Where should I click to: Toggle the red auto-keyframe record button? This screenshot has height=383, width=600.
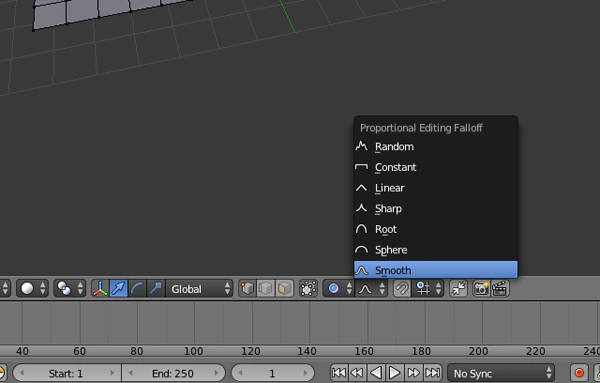579,373
